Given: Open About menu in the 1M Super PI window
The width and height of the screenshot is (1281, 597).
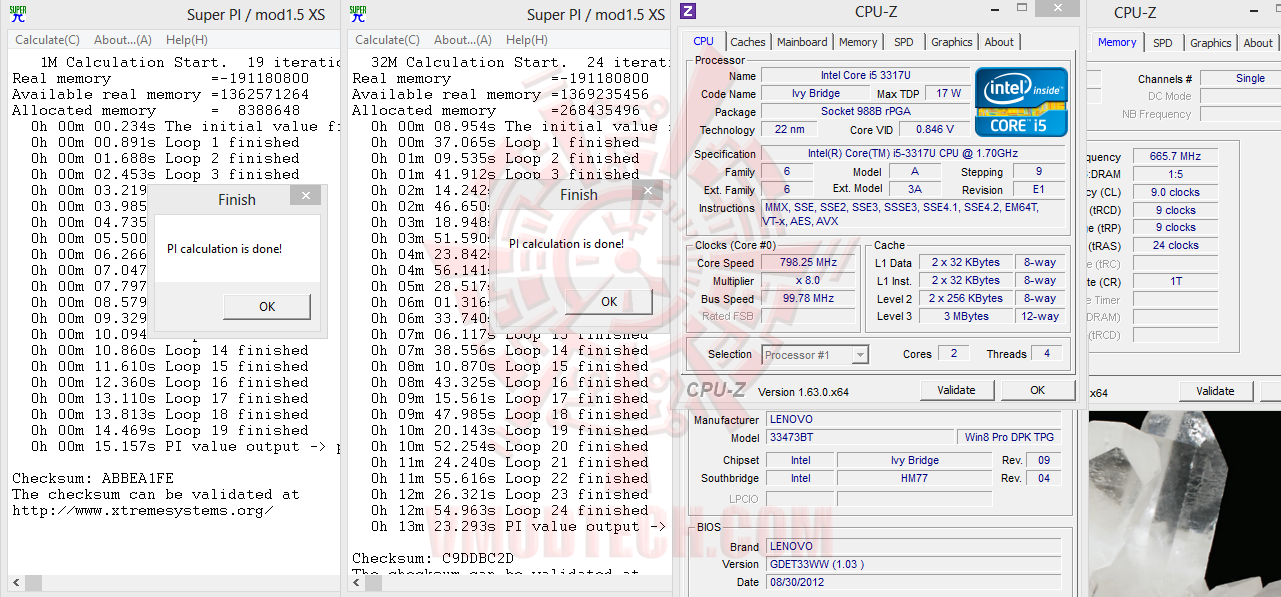Looking at the screenshot, I should (123, 40).
